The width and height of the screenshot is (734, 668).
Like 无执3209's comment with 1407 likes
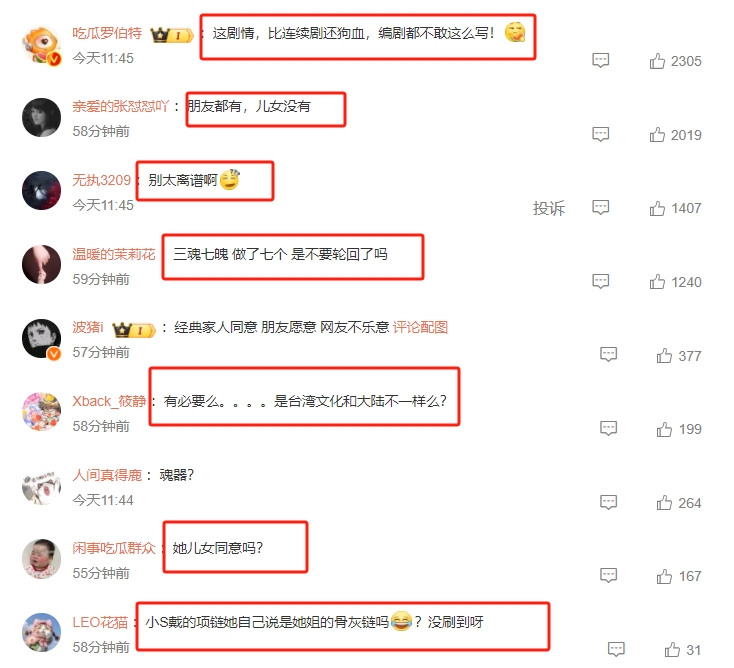(657, 208)
